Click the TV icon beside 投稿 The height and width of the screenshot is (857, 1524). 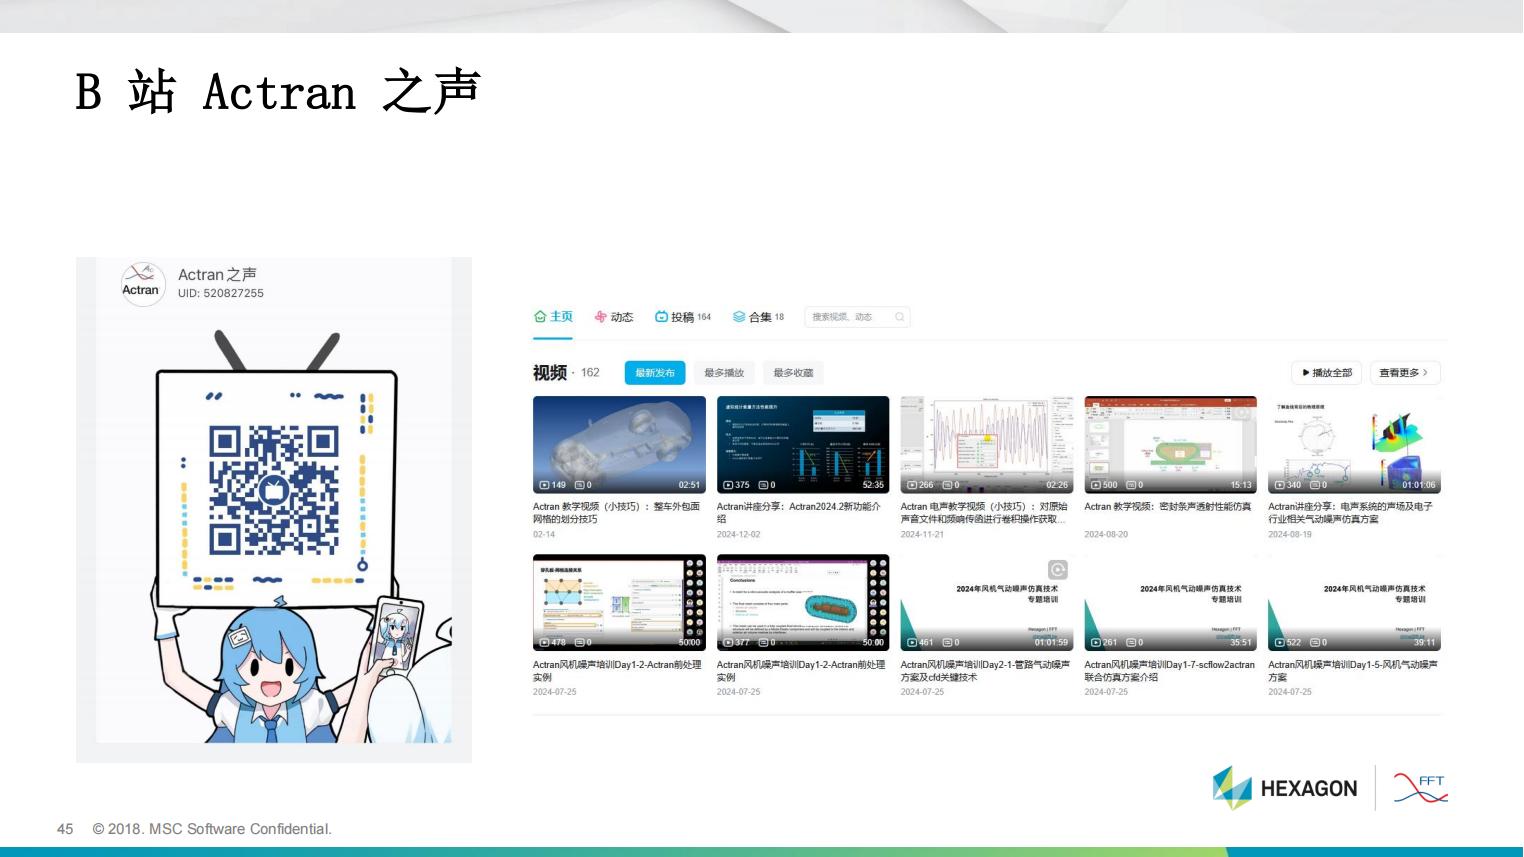tap(661, 317)
